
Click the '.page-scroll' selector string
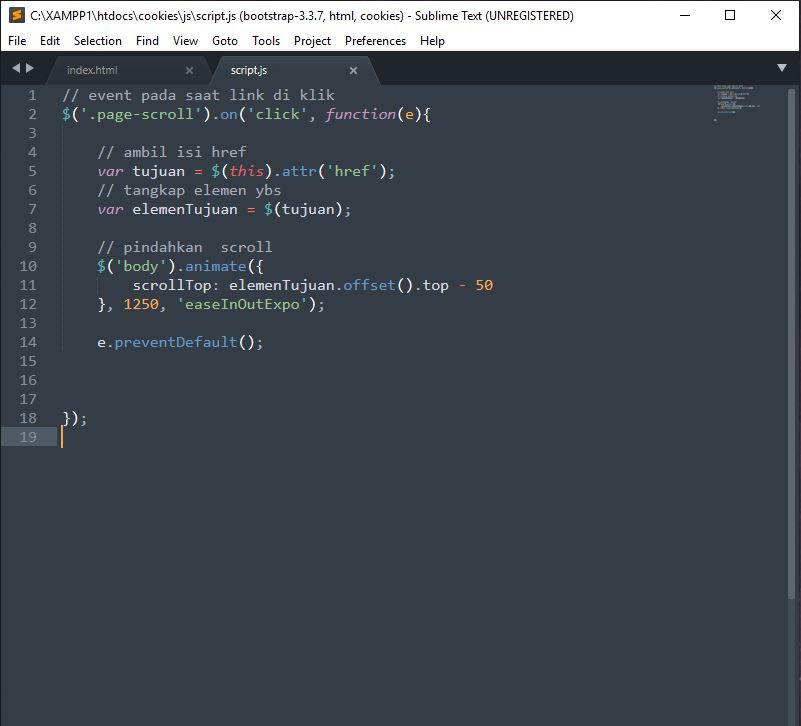coord(142,114)
